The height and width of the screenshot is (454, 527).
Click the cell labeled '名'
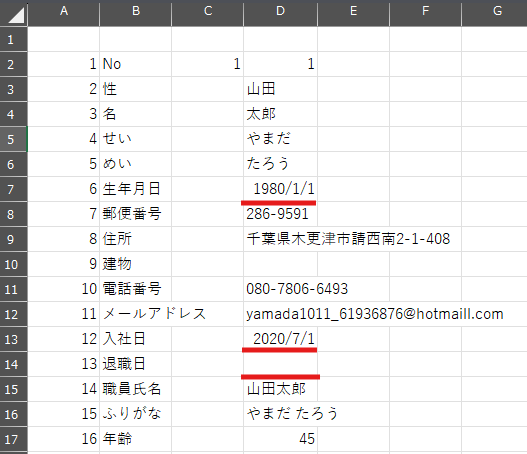pos(136,114)
